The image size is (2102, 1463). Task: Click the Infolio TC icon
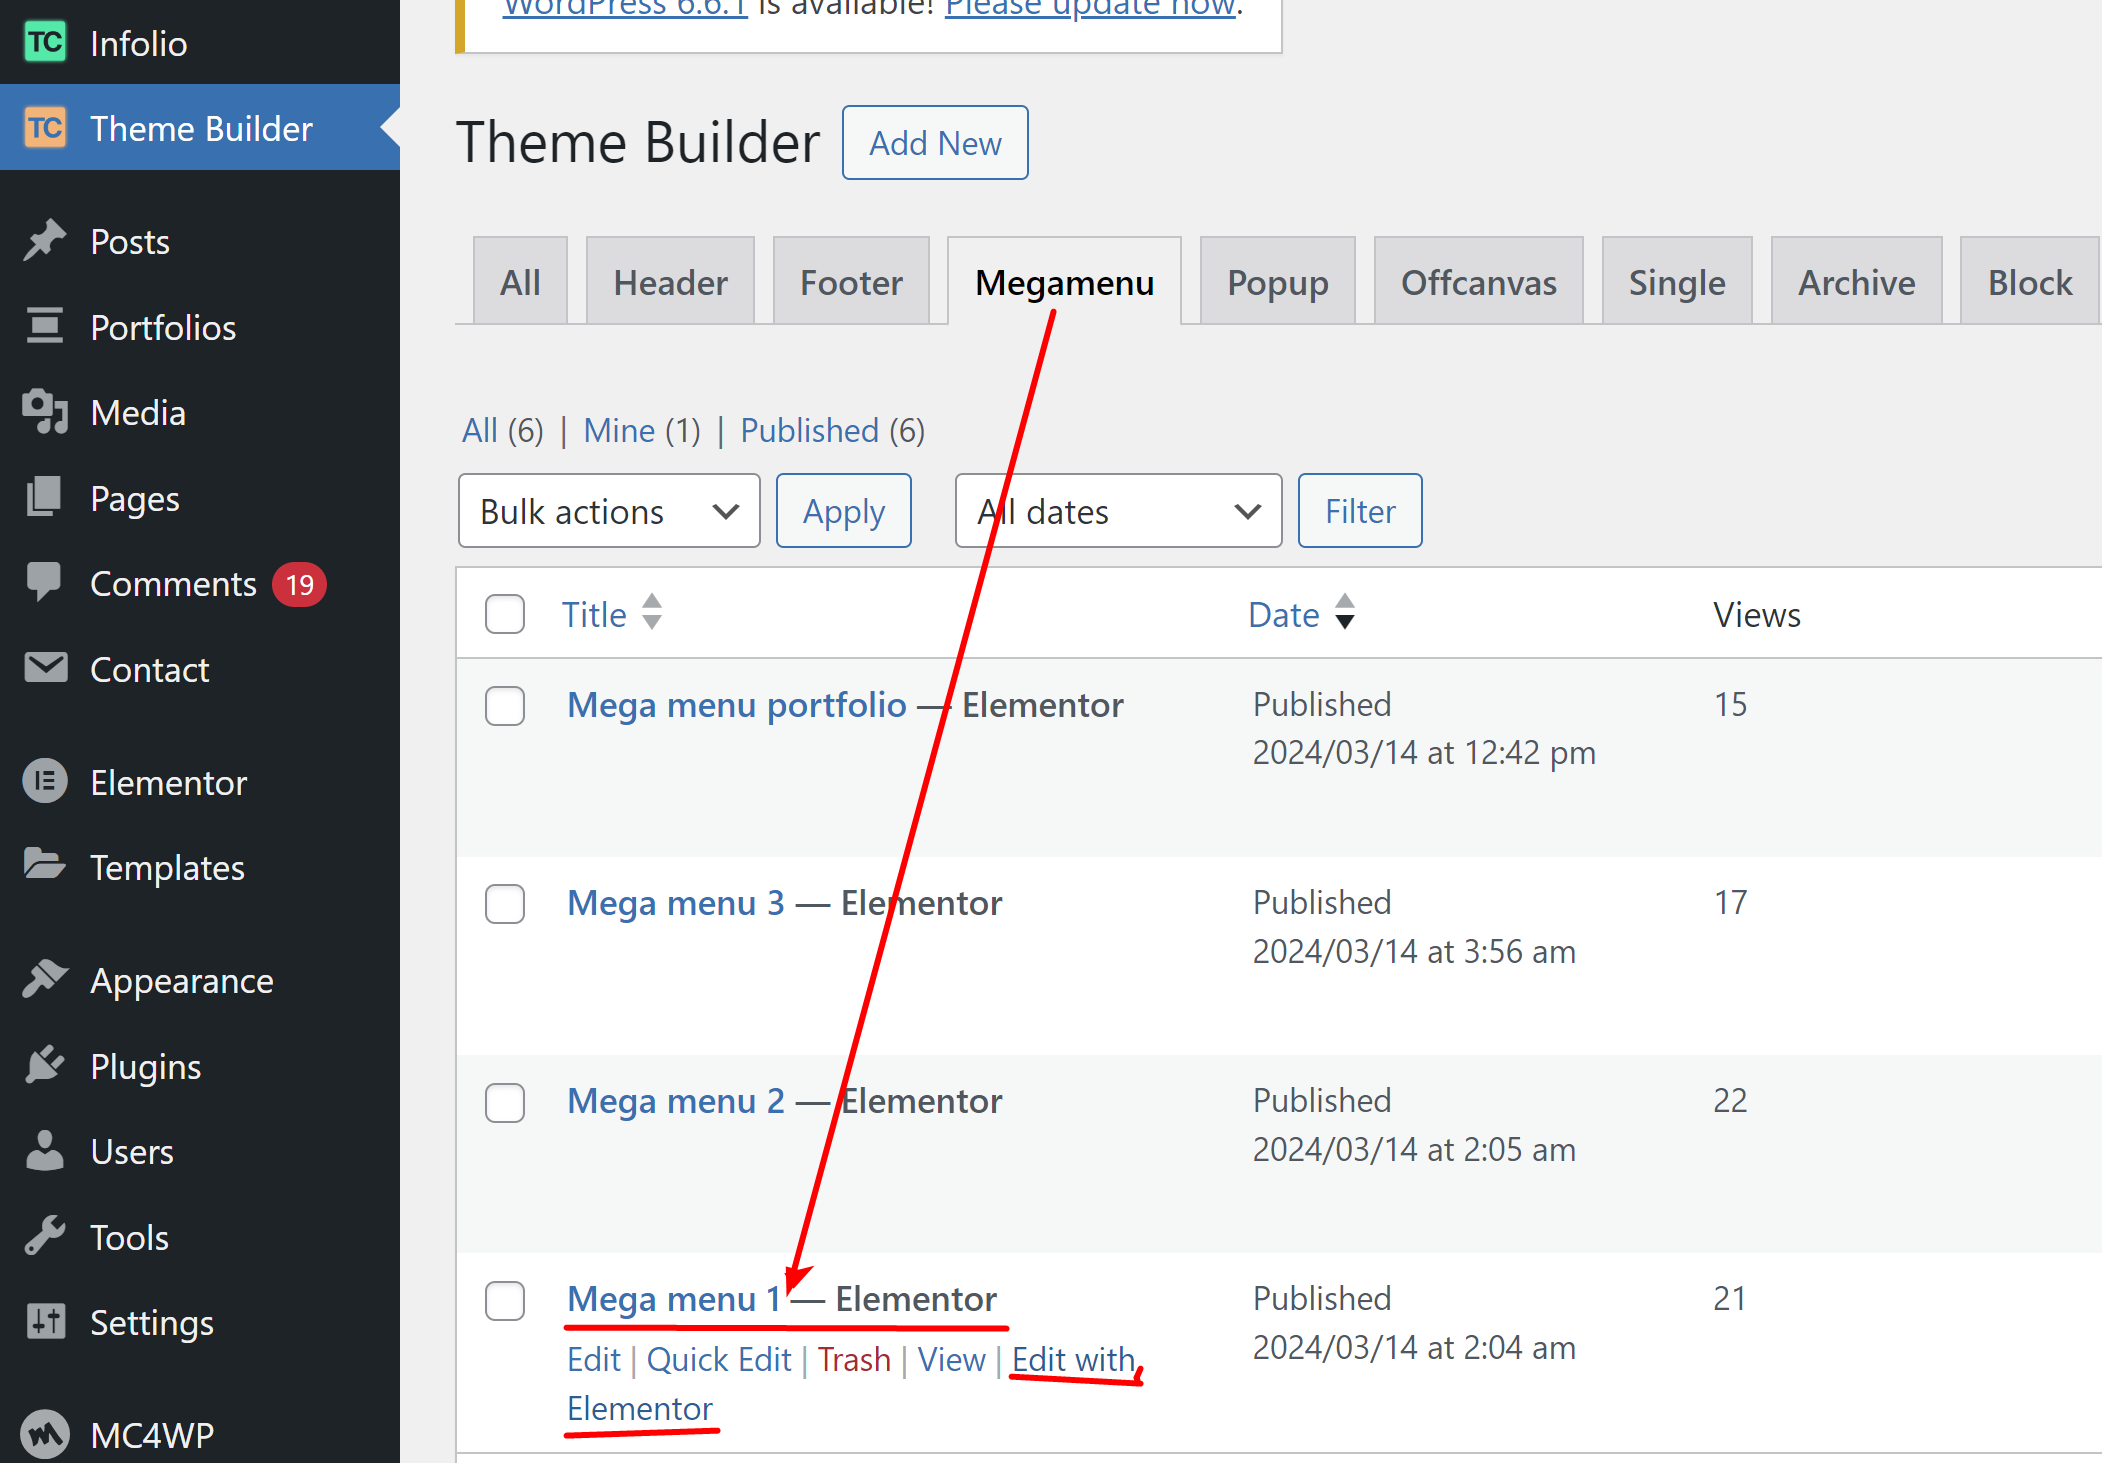45,42
